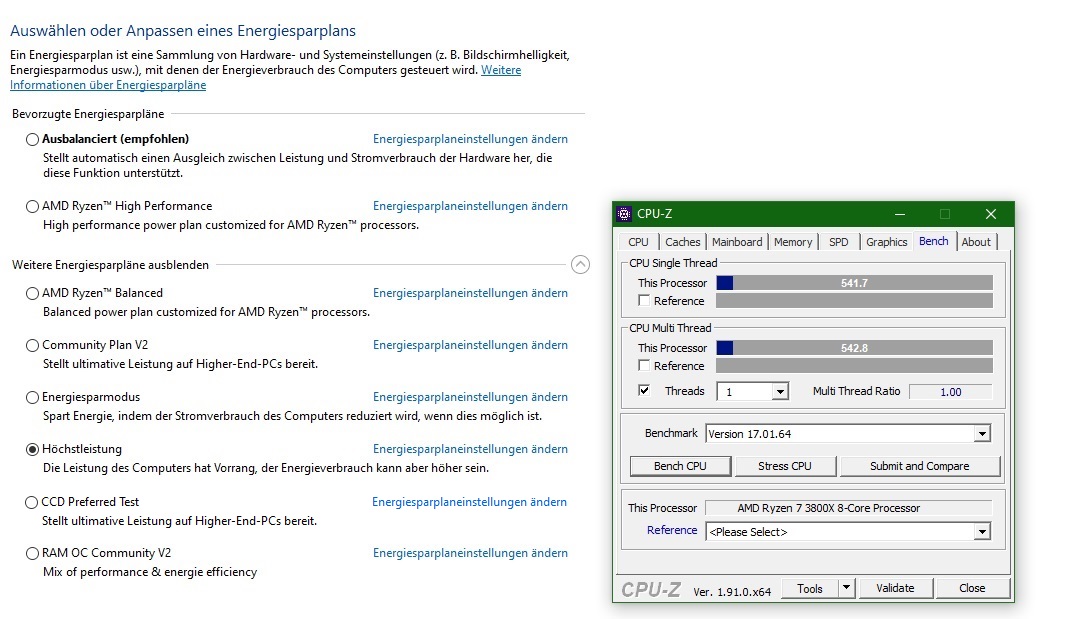This screenshot has height=619, width=1089.
Task: Change settings for Energiesparmodus
Action: (x=470, y=397)
